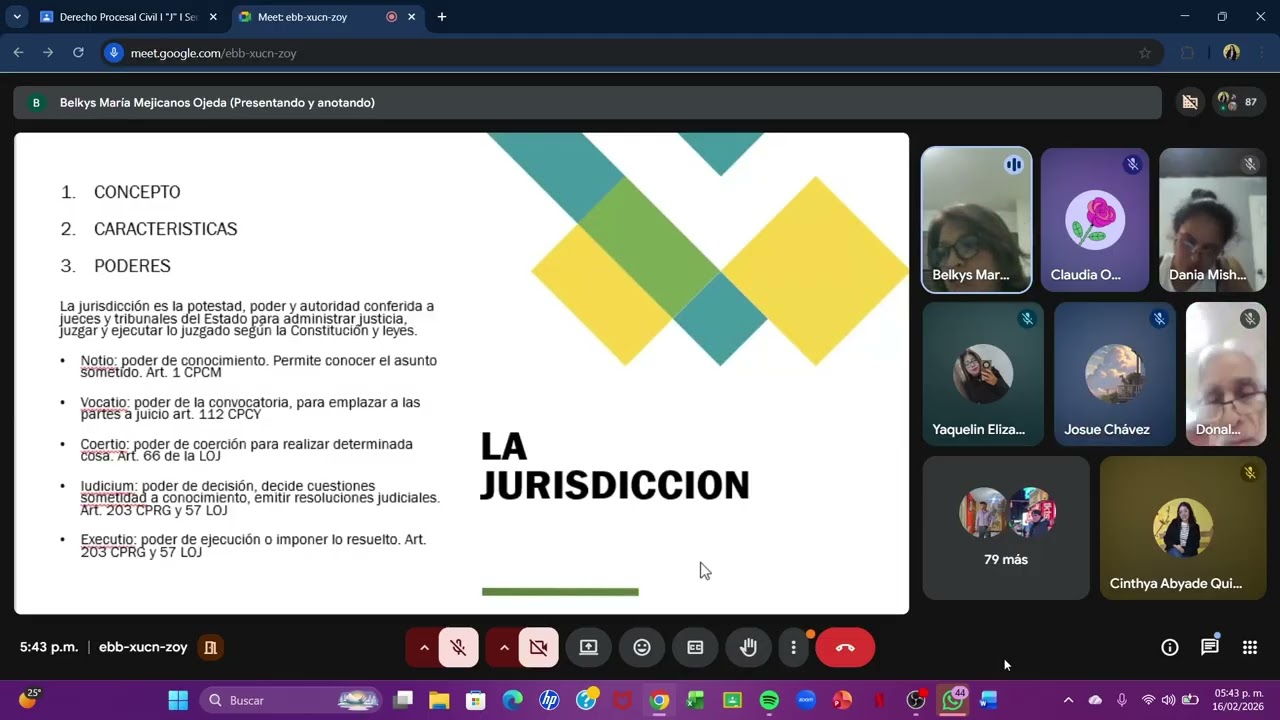This screenshot has height=720, width=1280.
Task: Open the chat panel icon
Action: pos(1210,647)
